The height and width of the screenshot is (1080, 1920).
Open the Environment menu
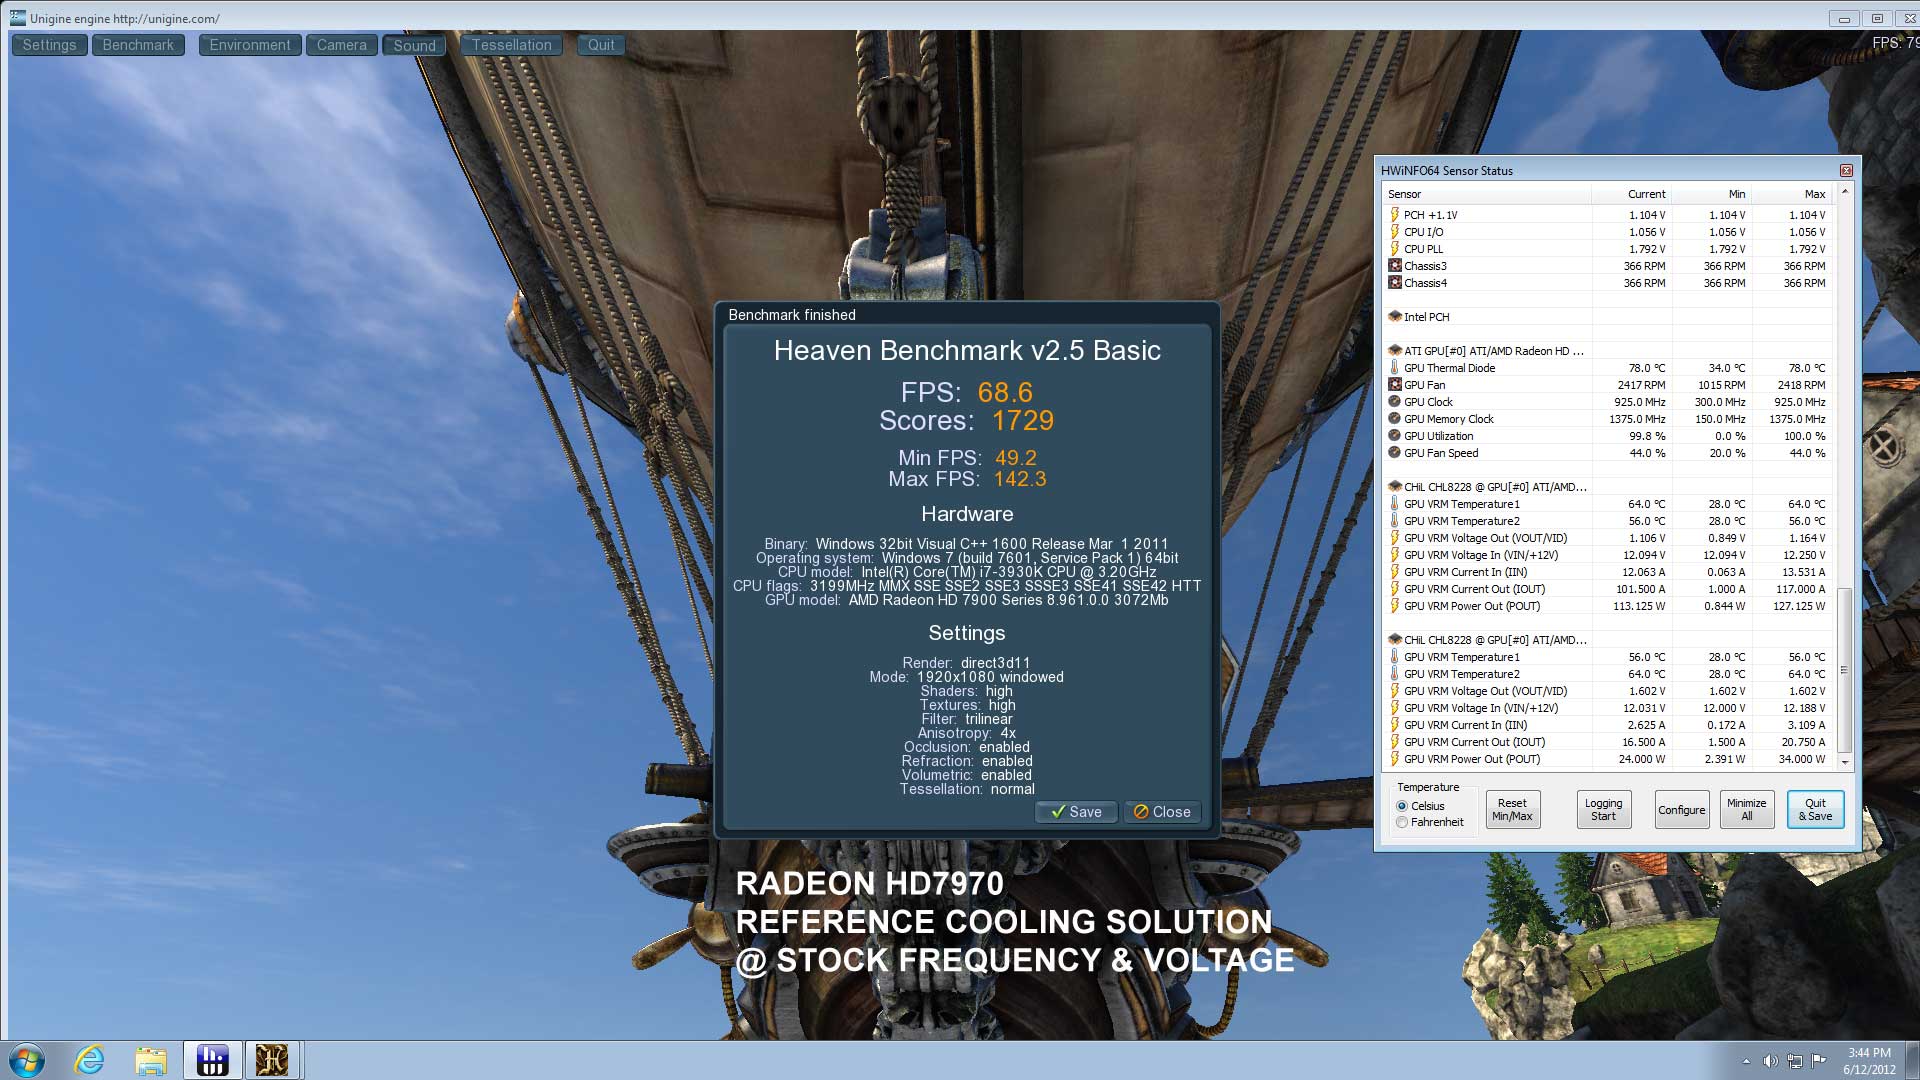click(x=250, y=45)
